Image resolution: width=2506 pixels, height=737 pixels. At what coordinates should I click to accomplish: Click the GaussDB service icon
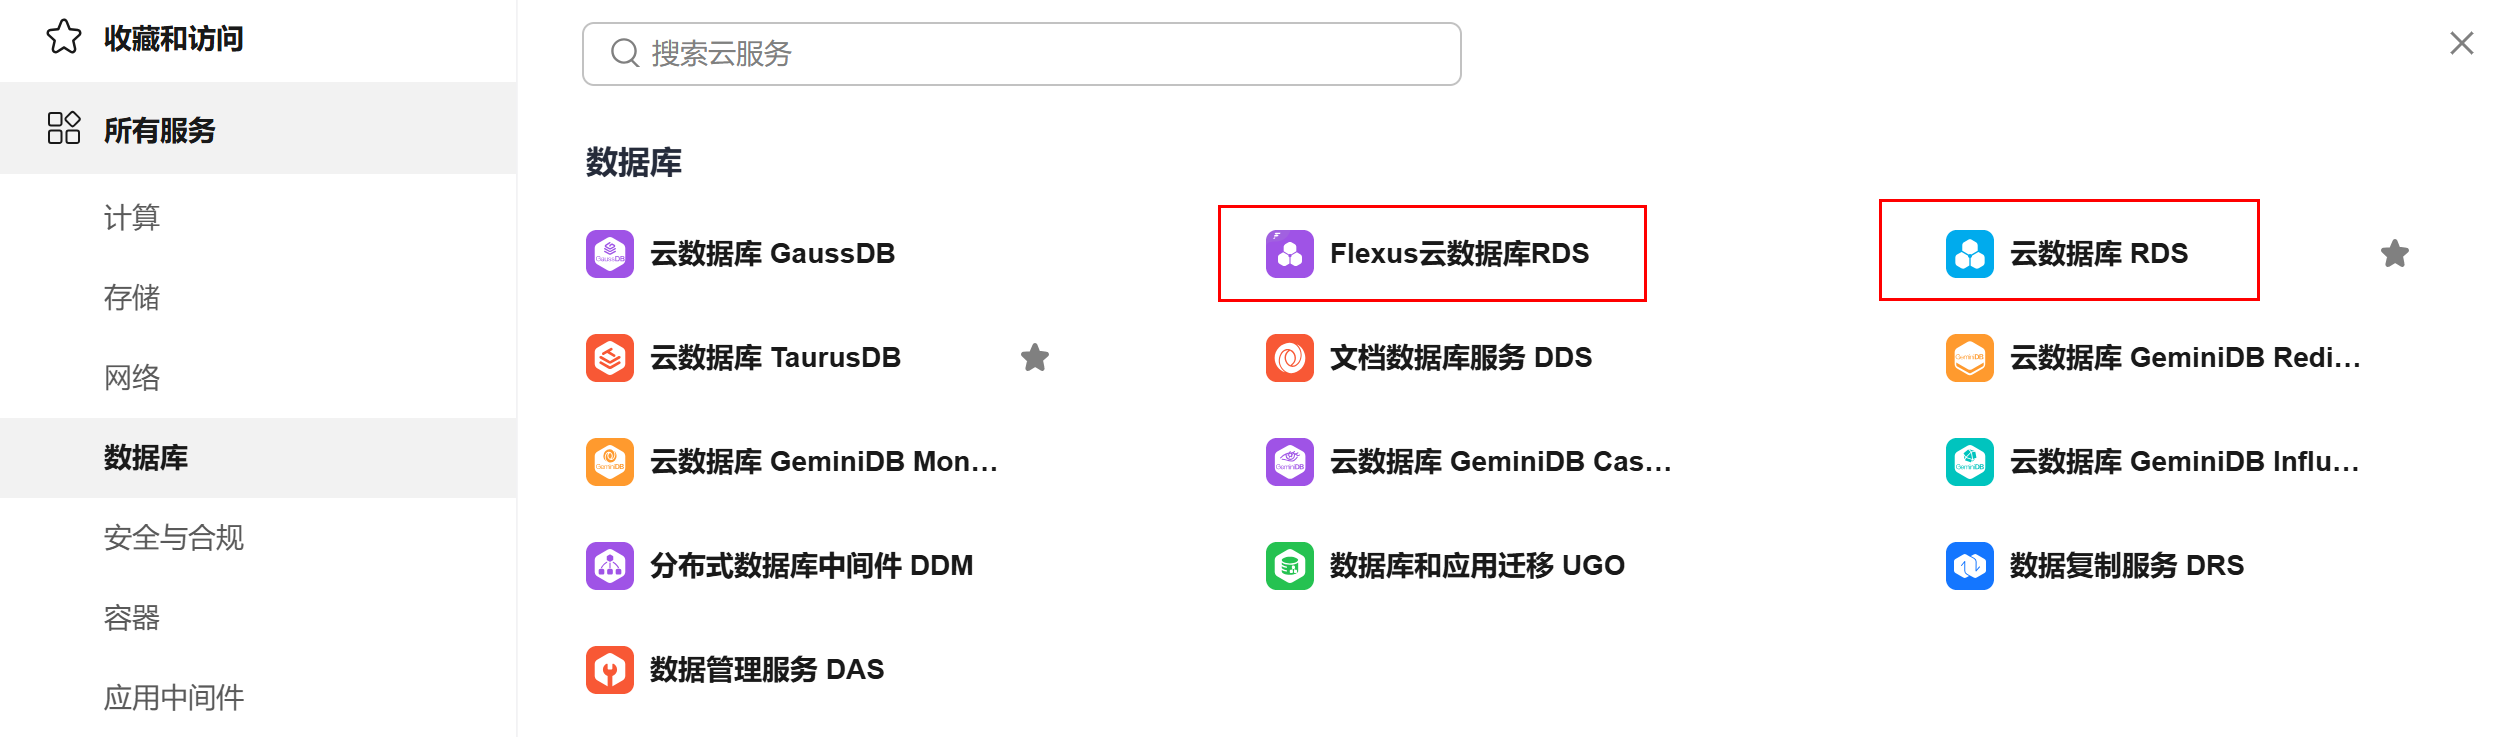pyautogui.click(x=609, y=254)
